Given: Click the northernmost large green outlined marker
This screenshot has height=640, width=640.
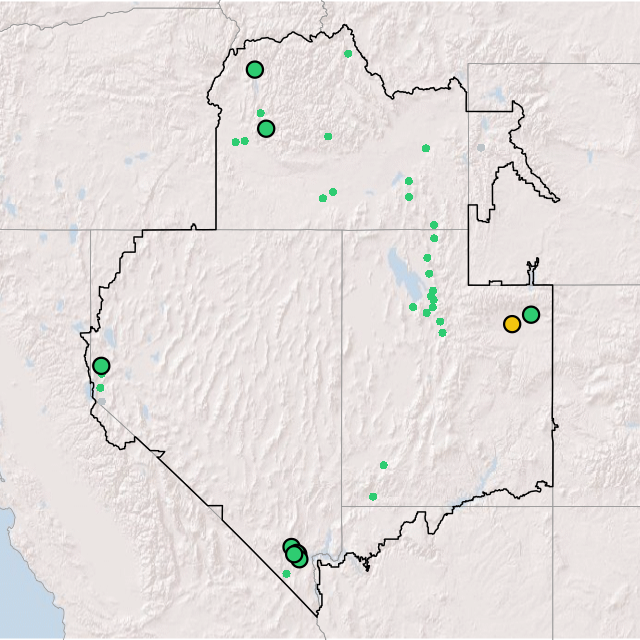Looking at the screenshot, I should click(x=254, y=70).
